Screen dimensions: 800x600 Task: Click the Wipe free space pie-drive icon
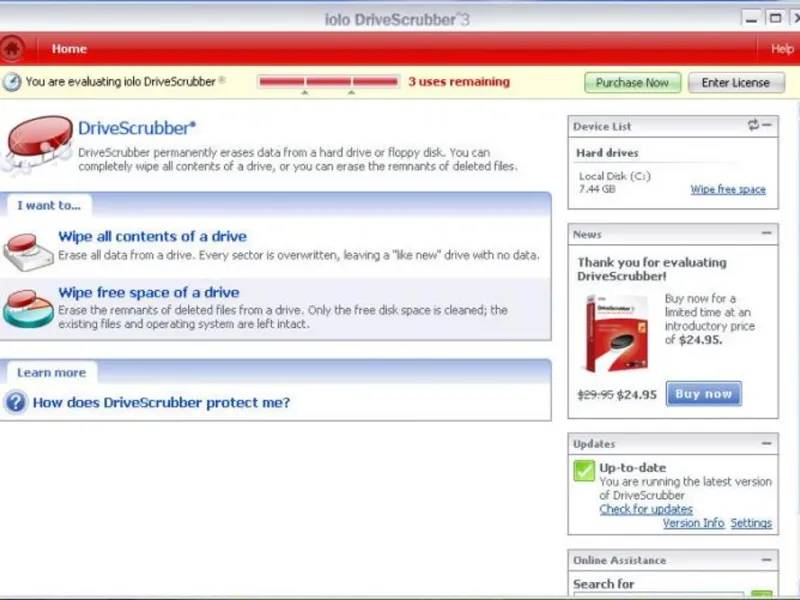coord(28,308)
